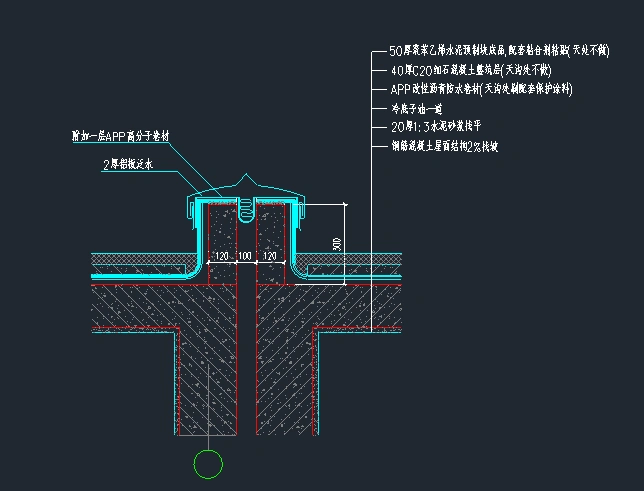Select the 20厚1:3 mortar leveling note
The height and width of the screenshot is (491, 644).
(436, 127)
